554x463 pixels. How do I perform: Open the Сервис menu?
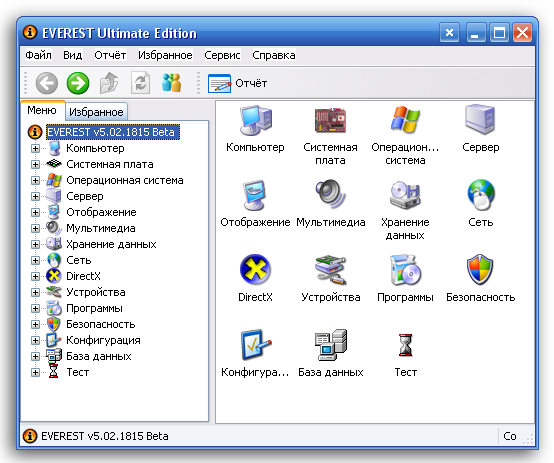pos(222,55)
